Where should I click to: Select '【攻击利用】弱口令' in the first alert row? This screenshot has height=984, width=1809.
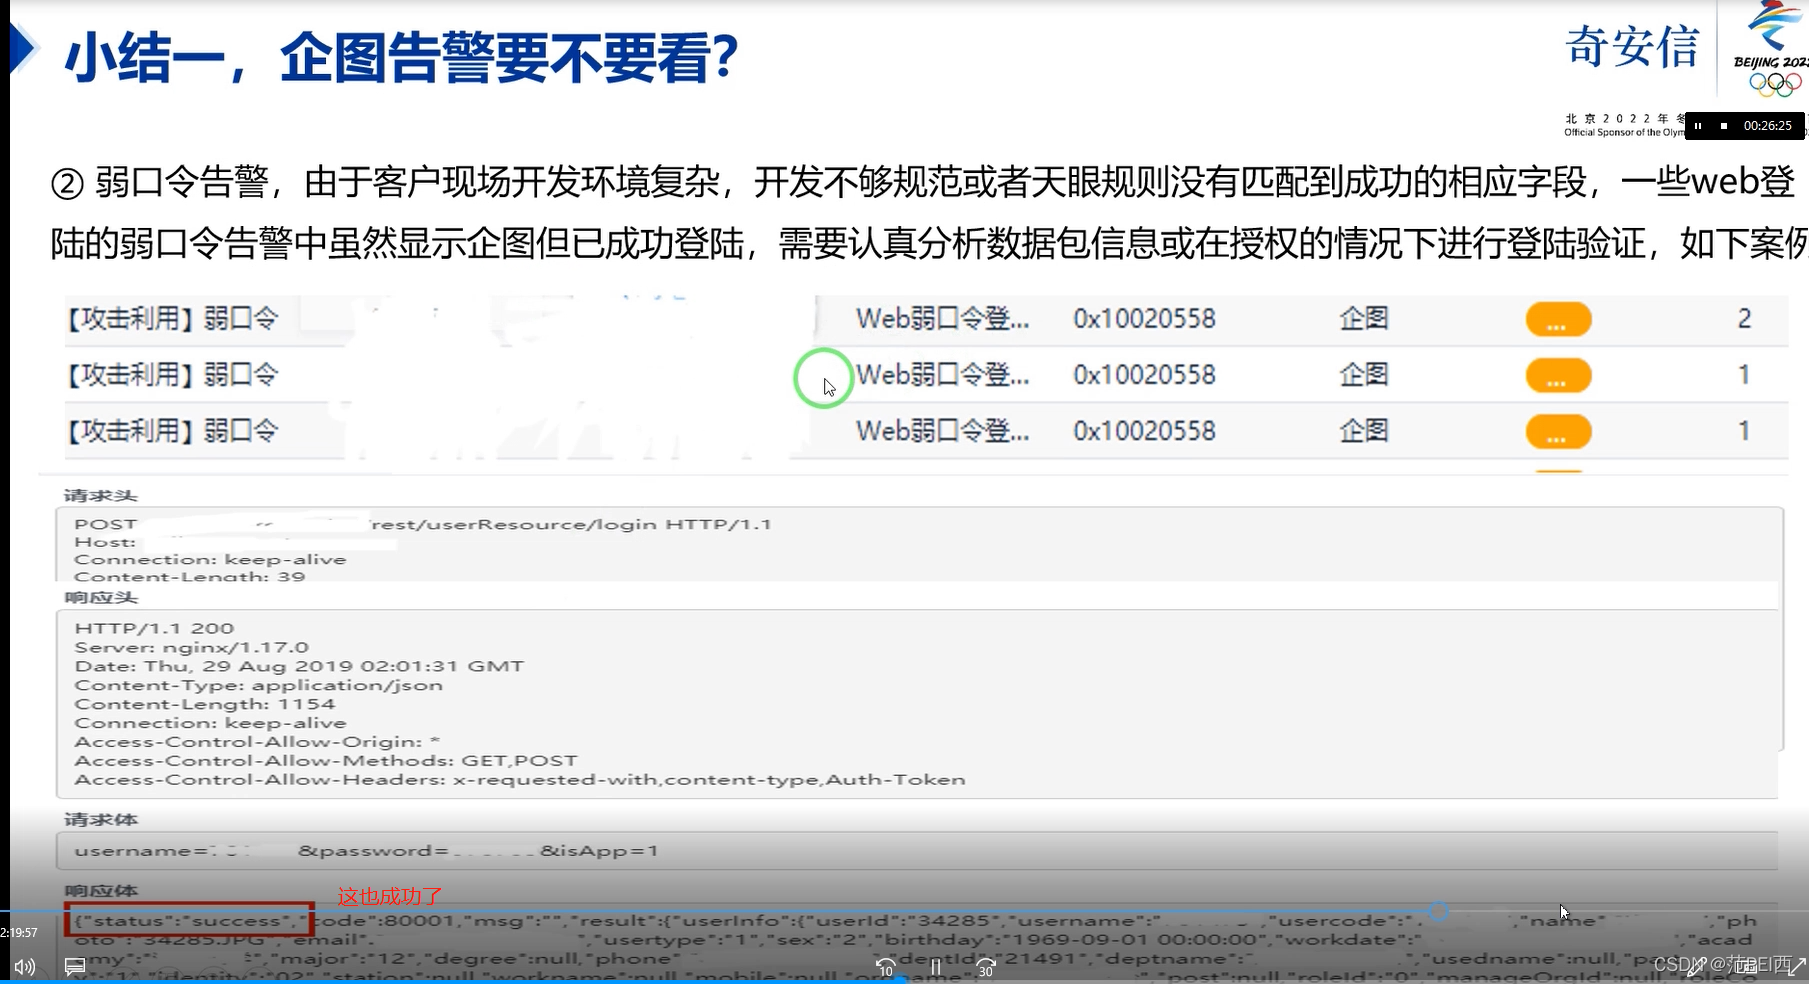click(171, 319)
